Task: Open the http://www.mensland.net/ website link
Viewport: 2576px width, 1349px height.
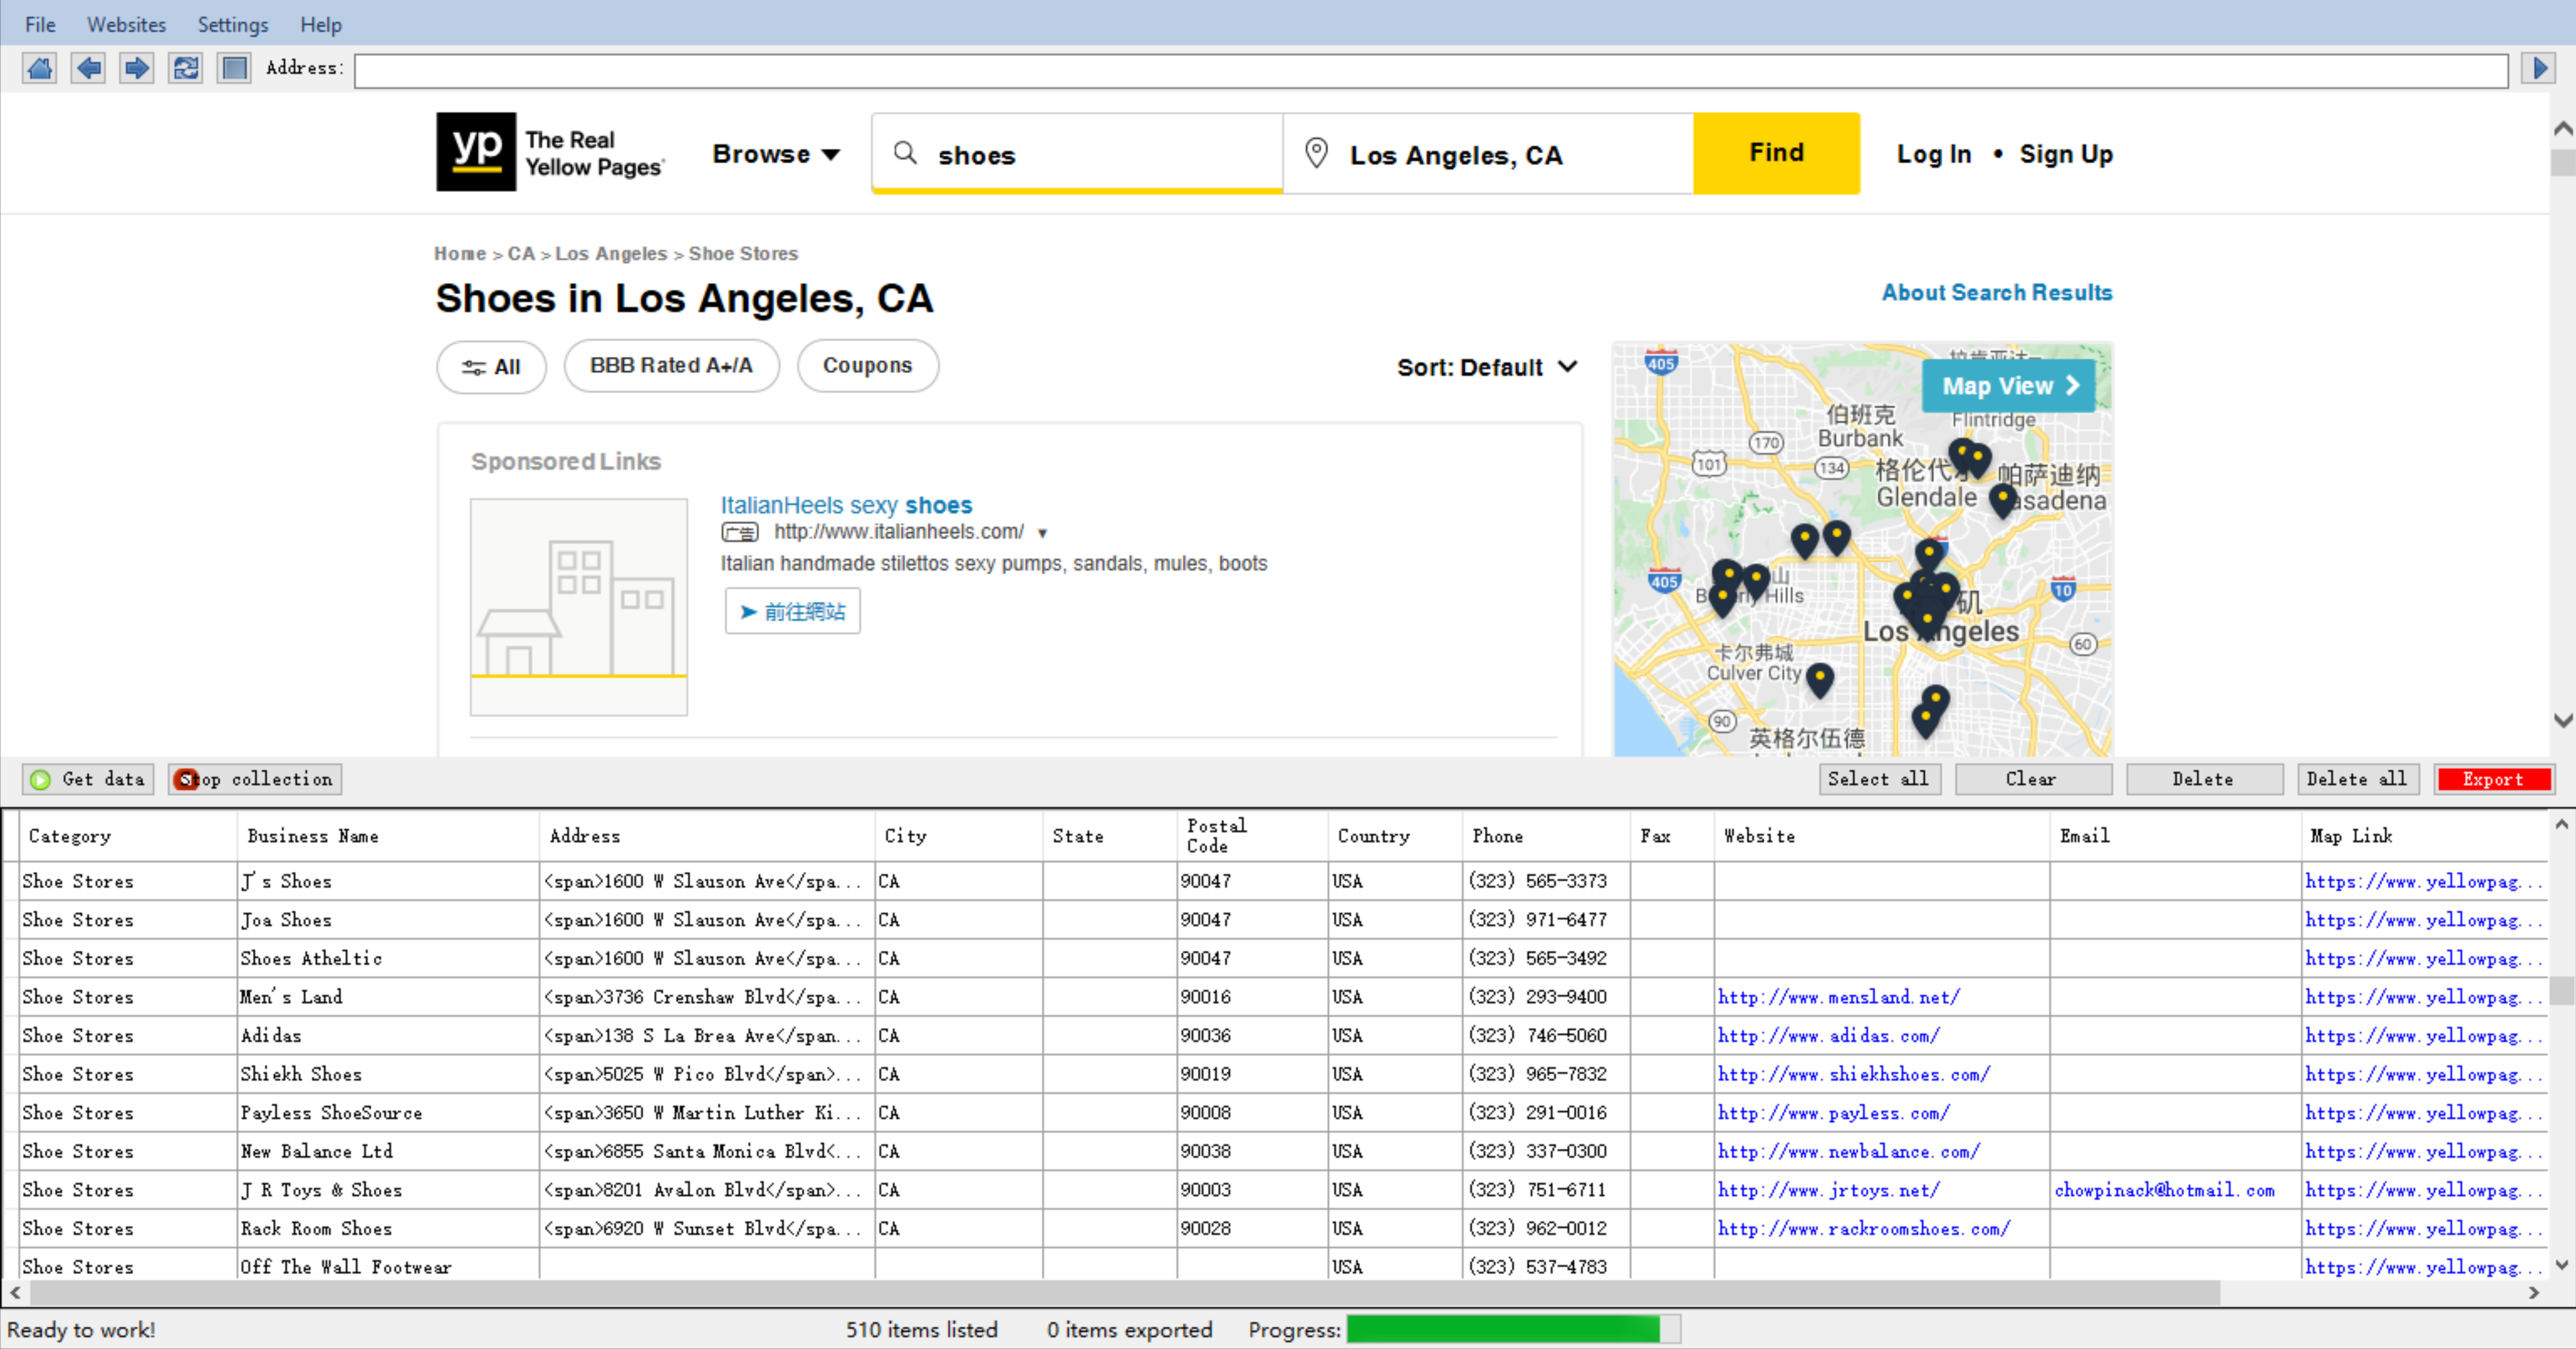Action: (x=1838, y=997)
